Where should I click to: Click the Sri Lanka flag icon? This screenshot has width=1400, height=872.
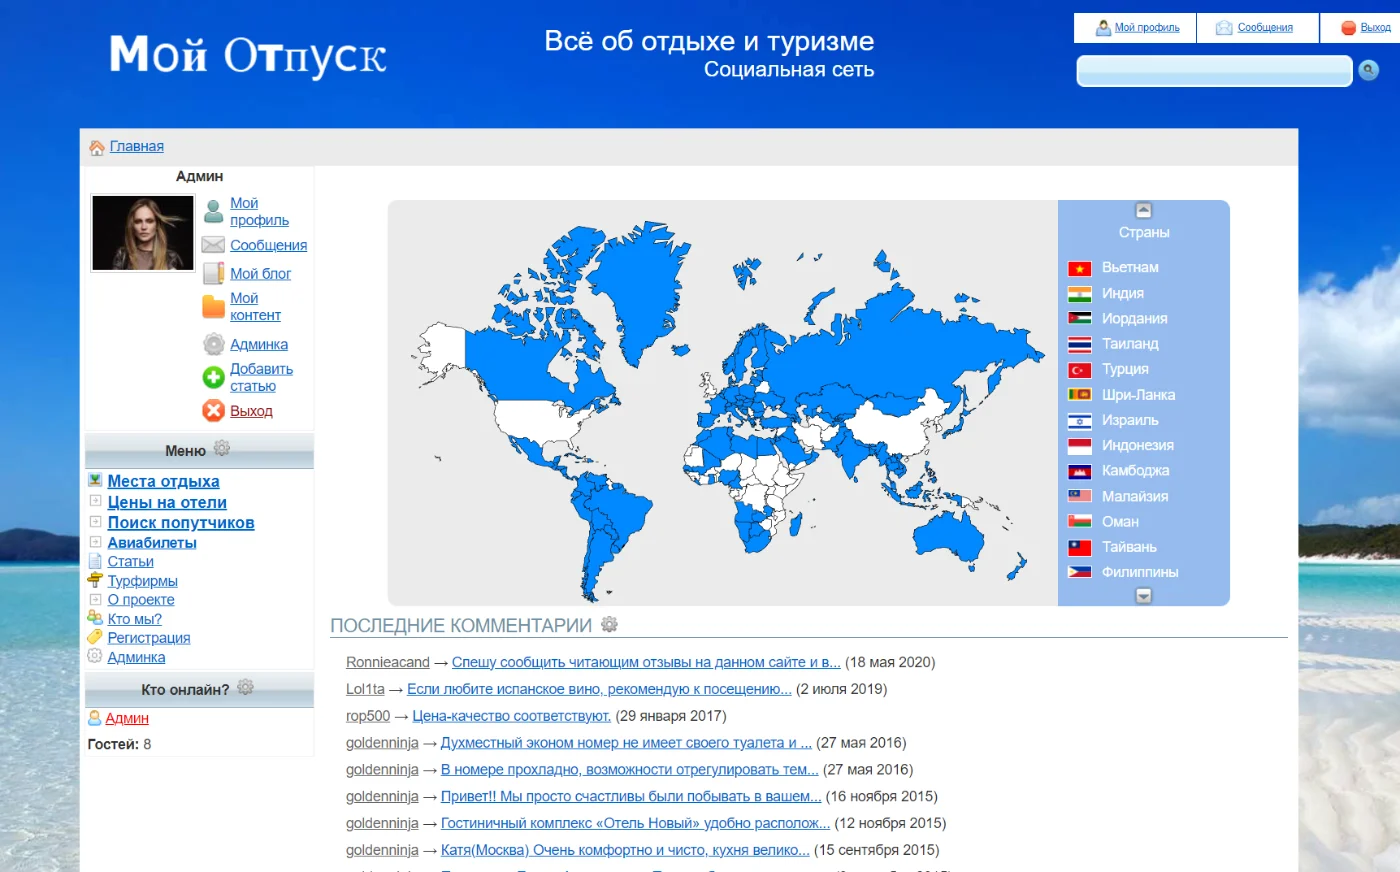click(1079, 395)
